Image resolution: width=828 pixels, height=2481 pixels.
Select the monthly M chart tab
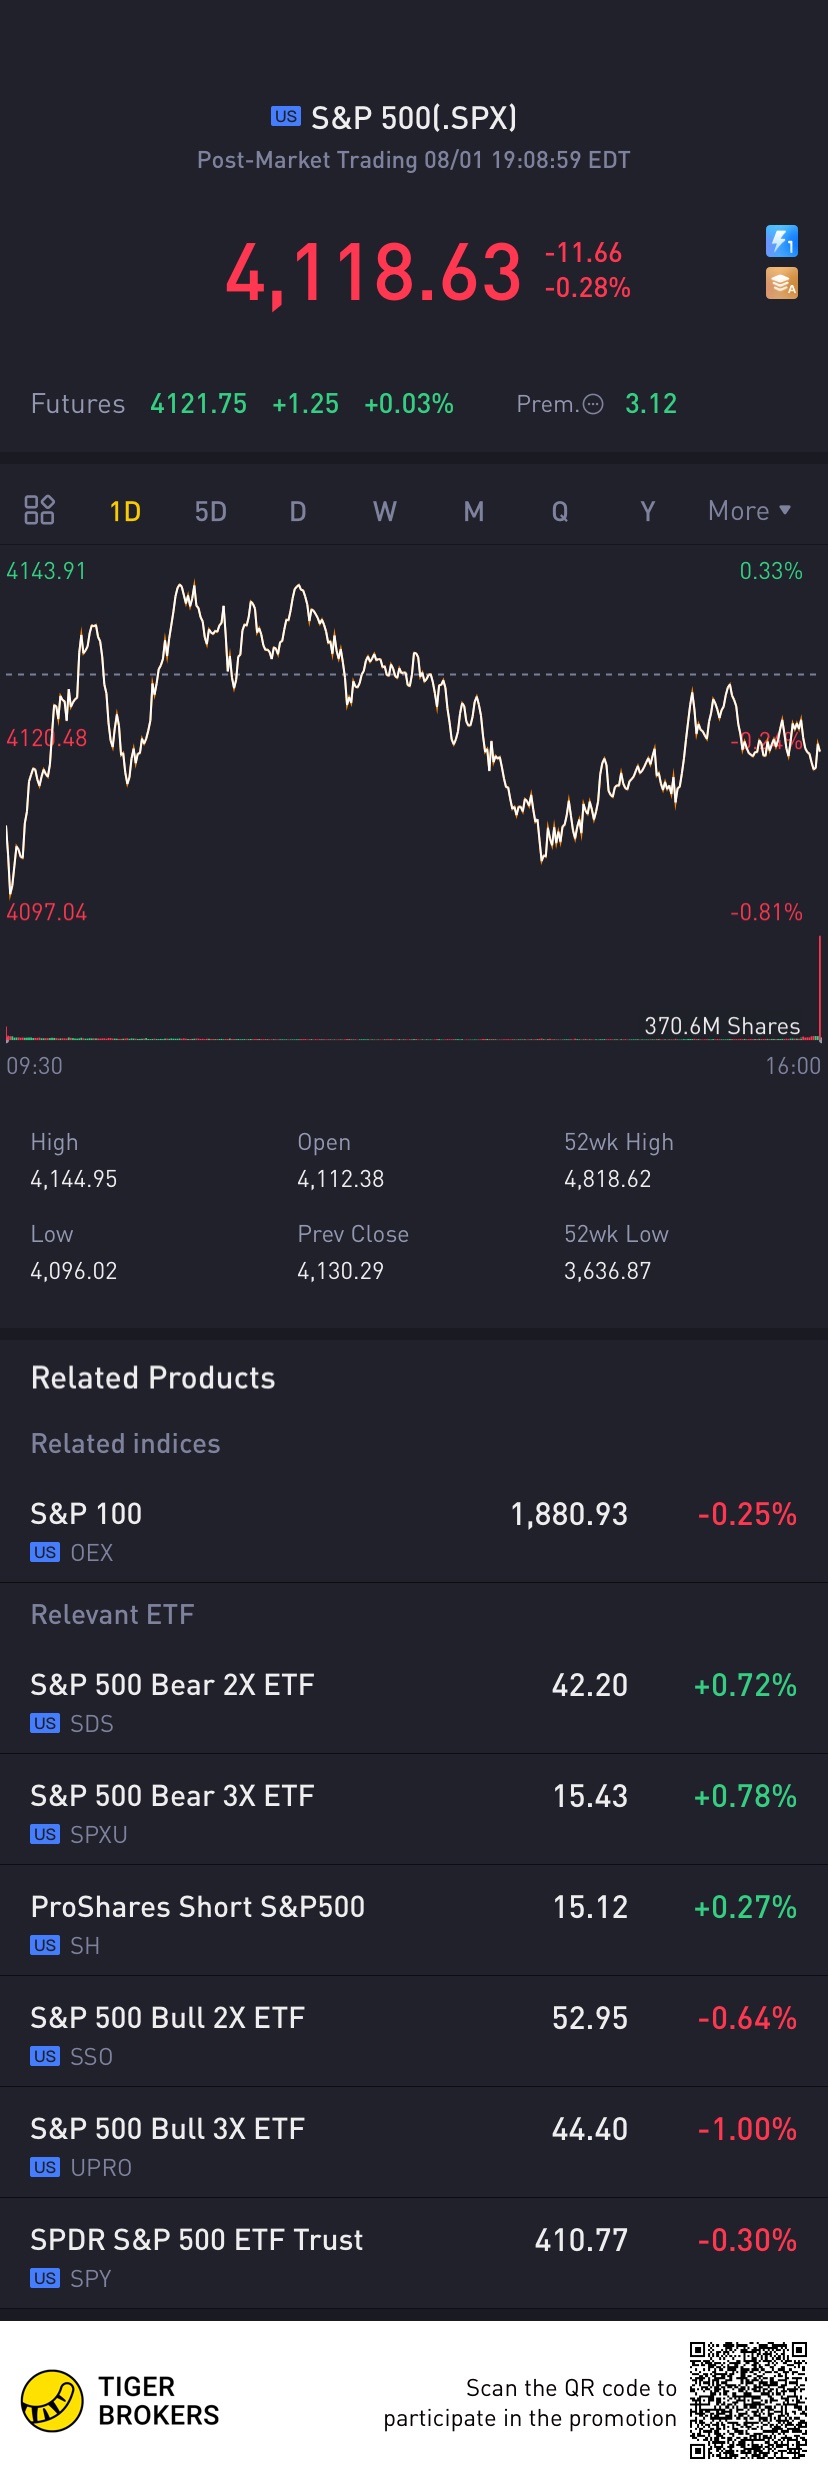coord(474,512)
